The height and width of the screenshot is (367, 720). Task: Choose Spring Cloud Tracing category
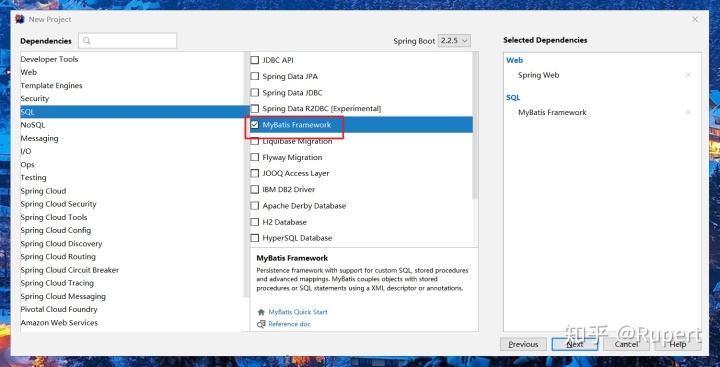[57, 283]
